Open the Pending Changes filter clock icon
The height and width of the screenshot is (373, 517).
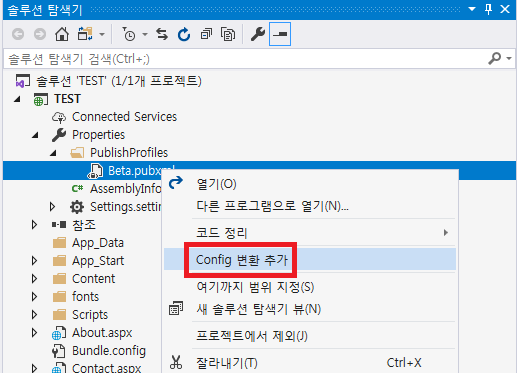(x=129, y=34)
